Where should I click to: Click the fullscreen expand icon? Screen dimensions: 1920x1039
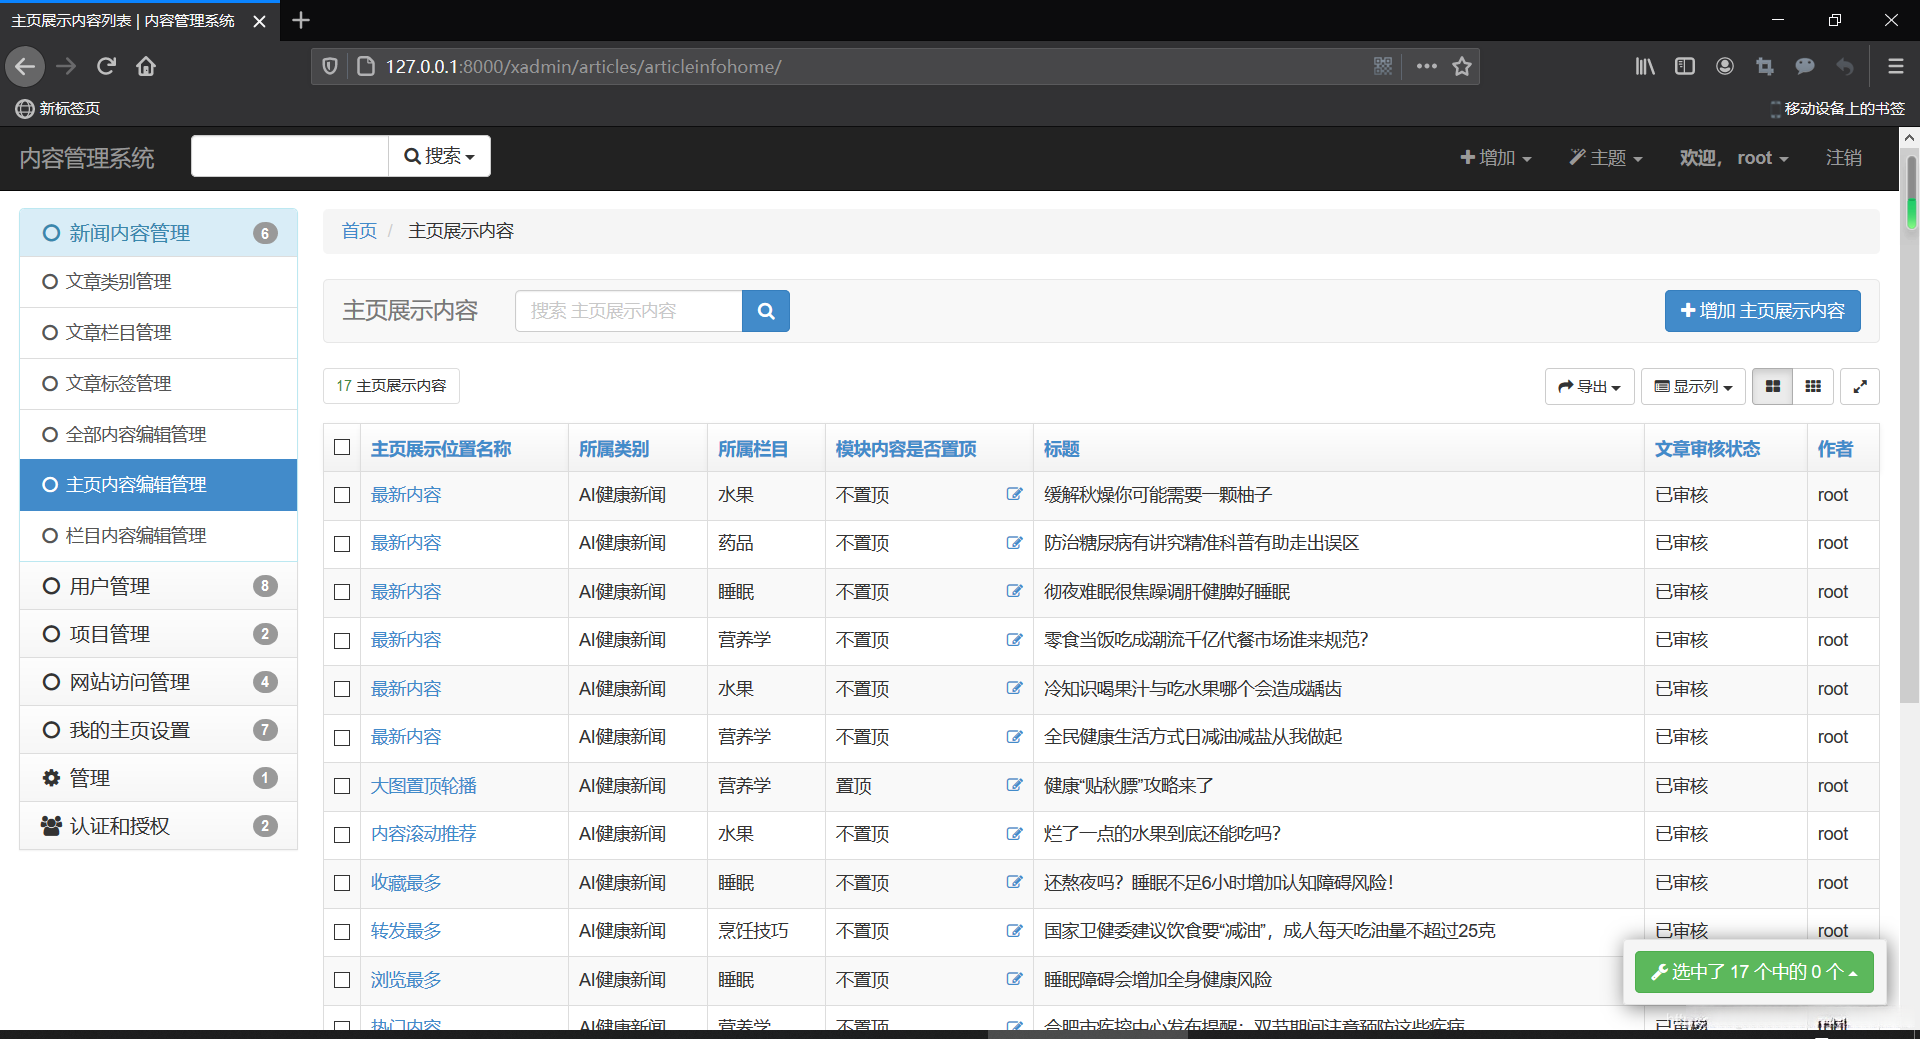click(x=1859, y=386)
